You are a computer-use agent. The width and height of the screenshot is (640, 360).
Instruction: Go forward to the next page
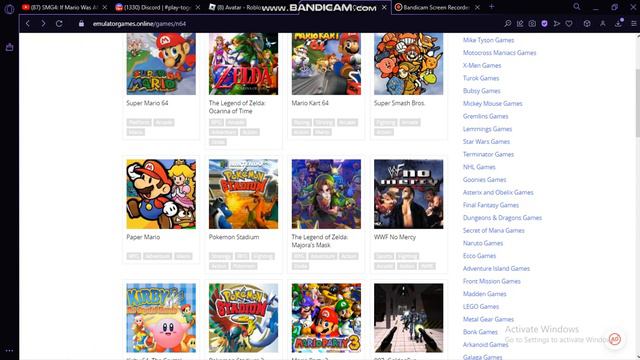[43, 24]
